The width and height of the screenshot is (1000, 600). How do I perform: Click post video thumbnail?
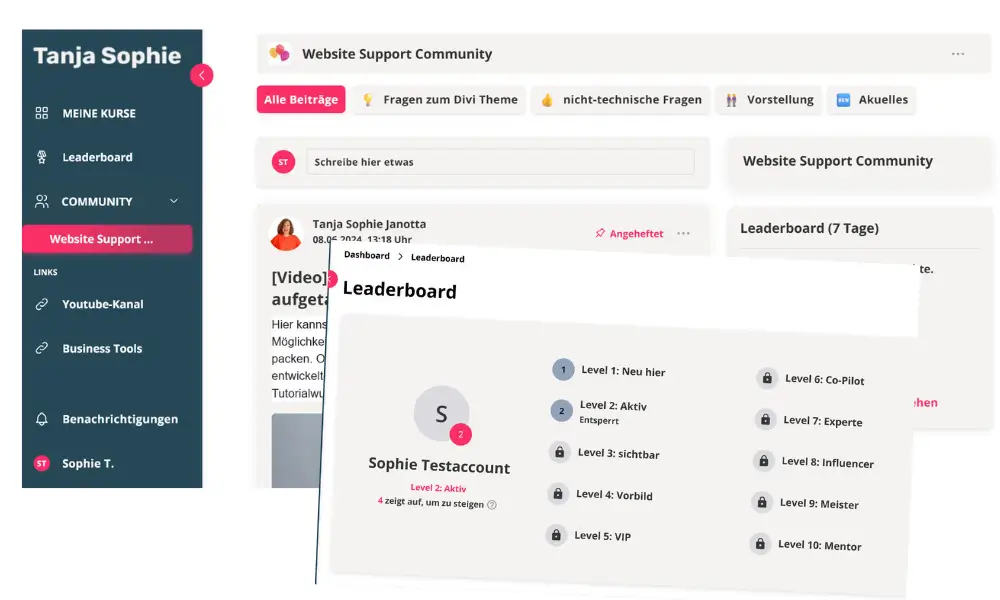tap(297, 451)
